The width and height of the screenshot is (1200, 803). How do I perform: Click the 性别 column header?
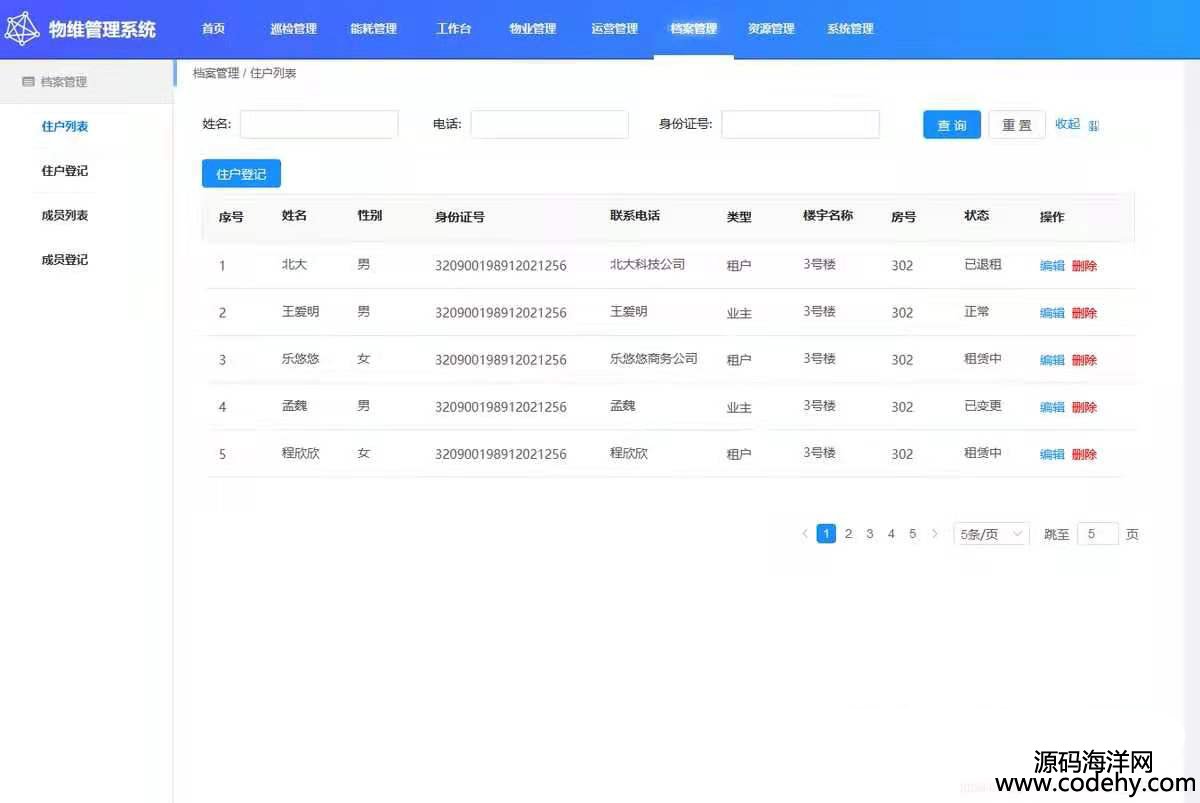point(370,216)
